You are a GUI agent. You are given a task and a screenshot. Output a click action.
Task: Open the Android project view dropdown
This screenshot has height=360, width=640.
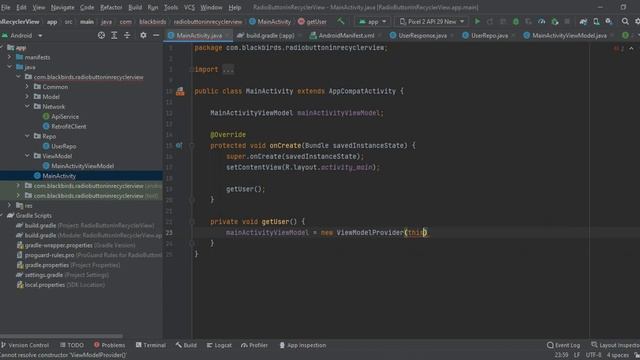tap(22, 36)
